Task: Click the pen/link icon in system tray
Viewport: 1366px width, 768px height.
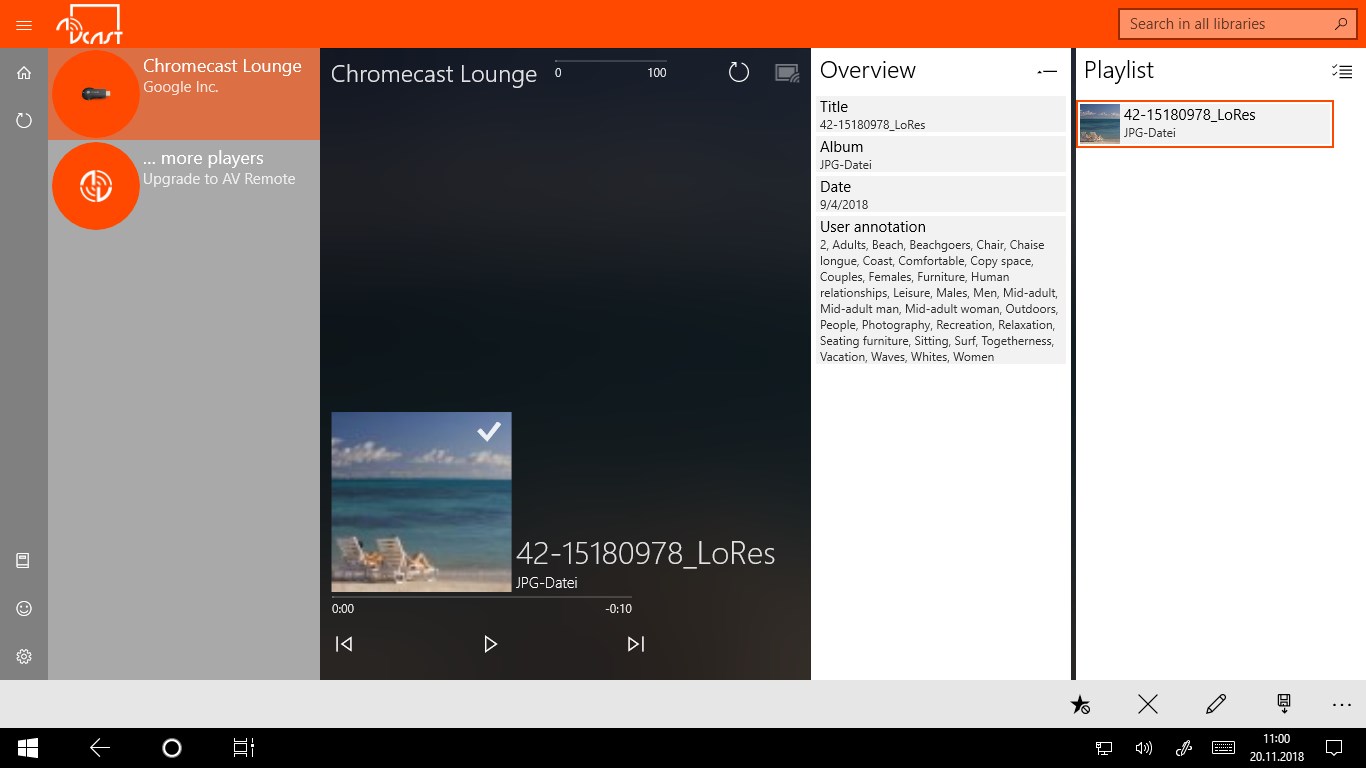Action: pyautogui.click(x=1183, y=747)
